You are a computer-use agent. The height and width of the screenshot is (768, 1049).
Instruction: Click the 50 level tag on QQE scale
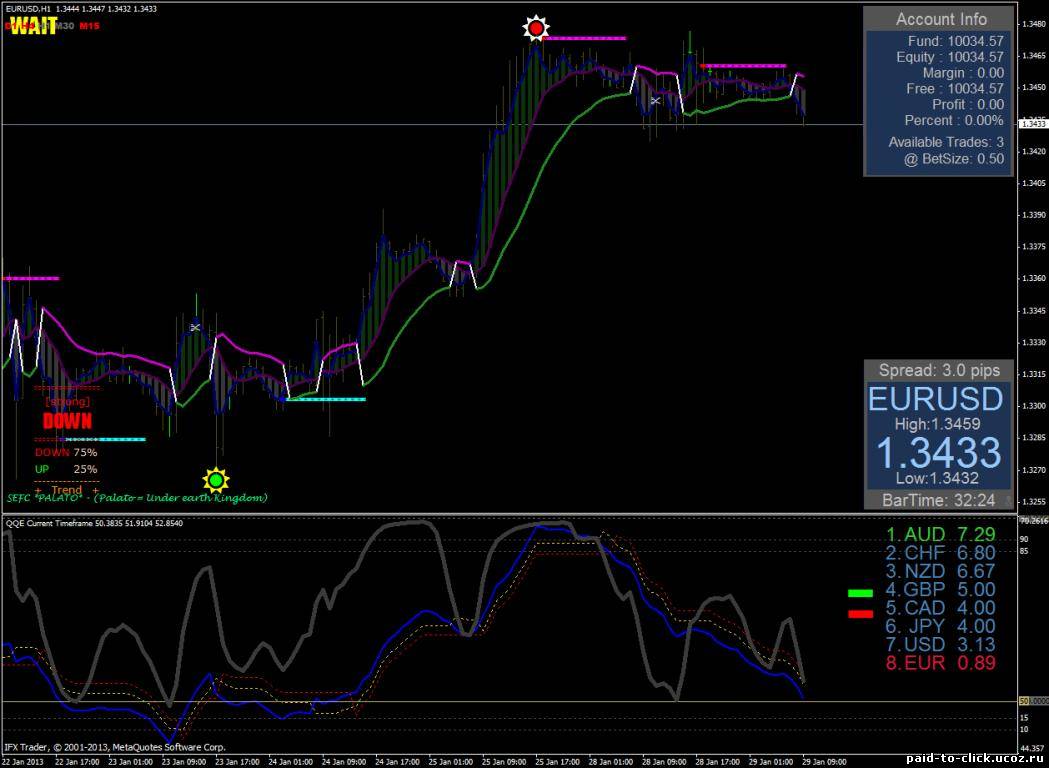(1024, 700)
